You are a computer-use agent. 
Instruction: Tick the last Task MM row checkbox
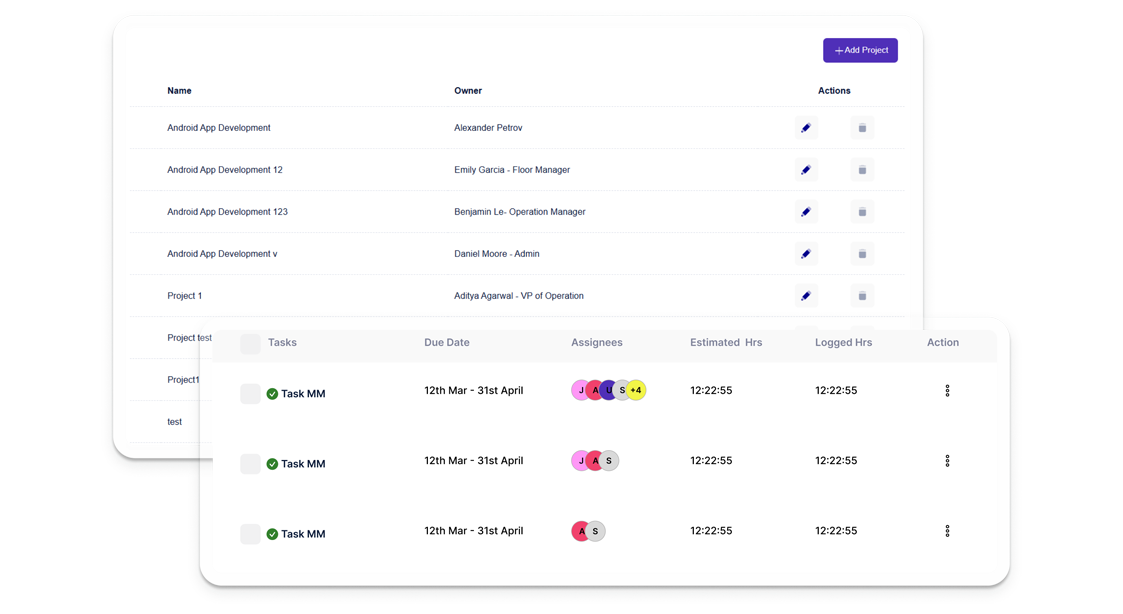250,534
